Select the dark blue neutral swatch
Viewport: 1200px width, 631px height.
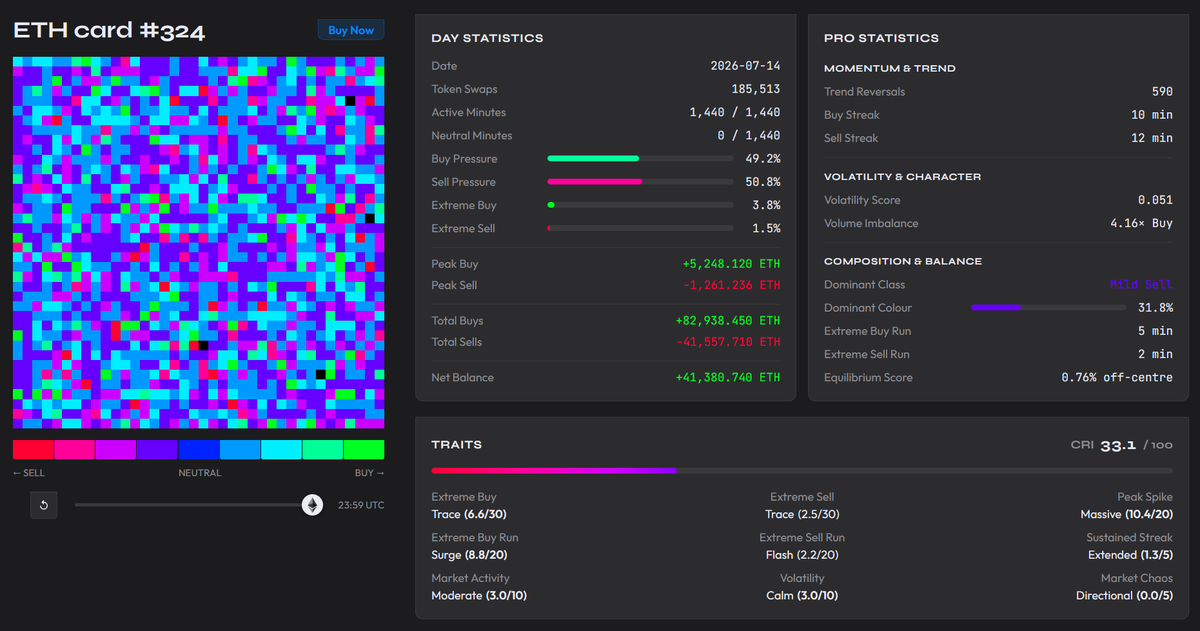pos(198,450)
